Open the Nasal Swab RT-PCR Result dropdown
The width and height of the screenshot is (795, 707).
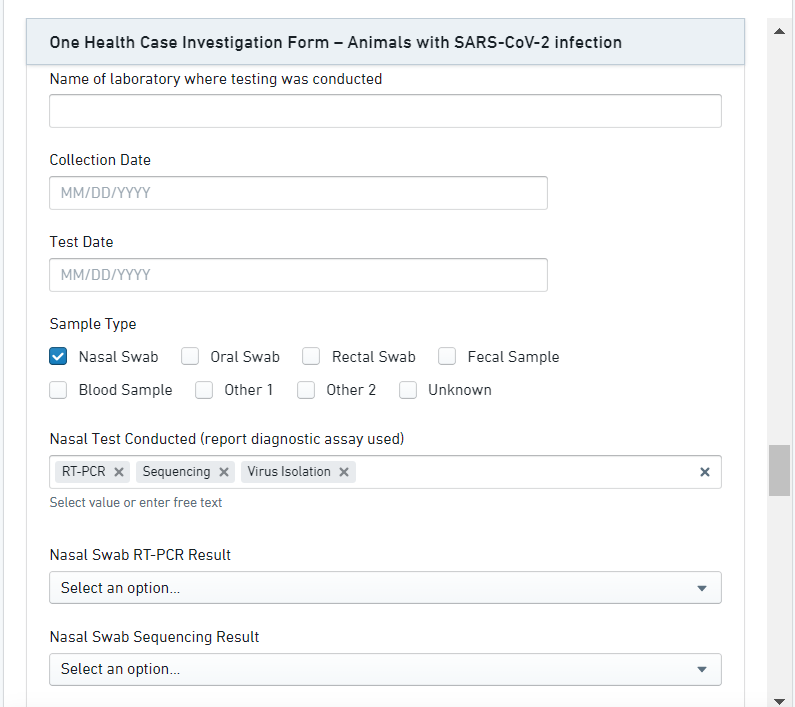385,588
